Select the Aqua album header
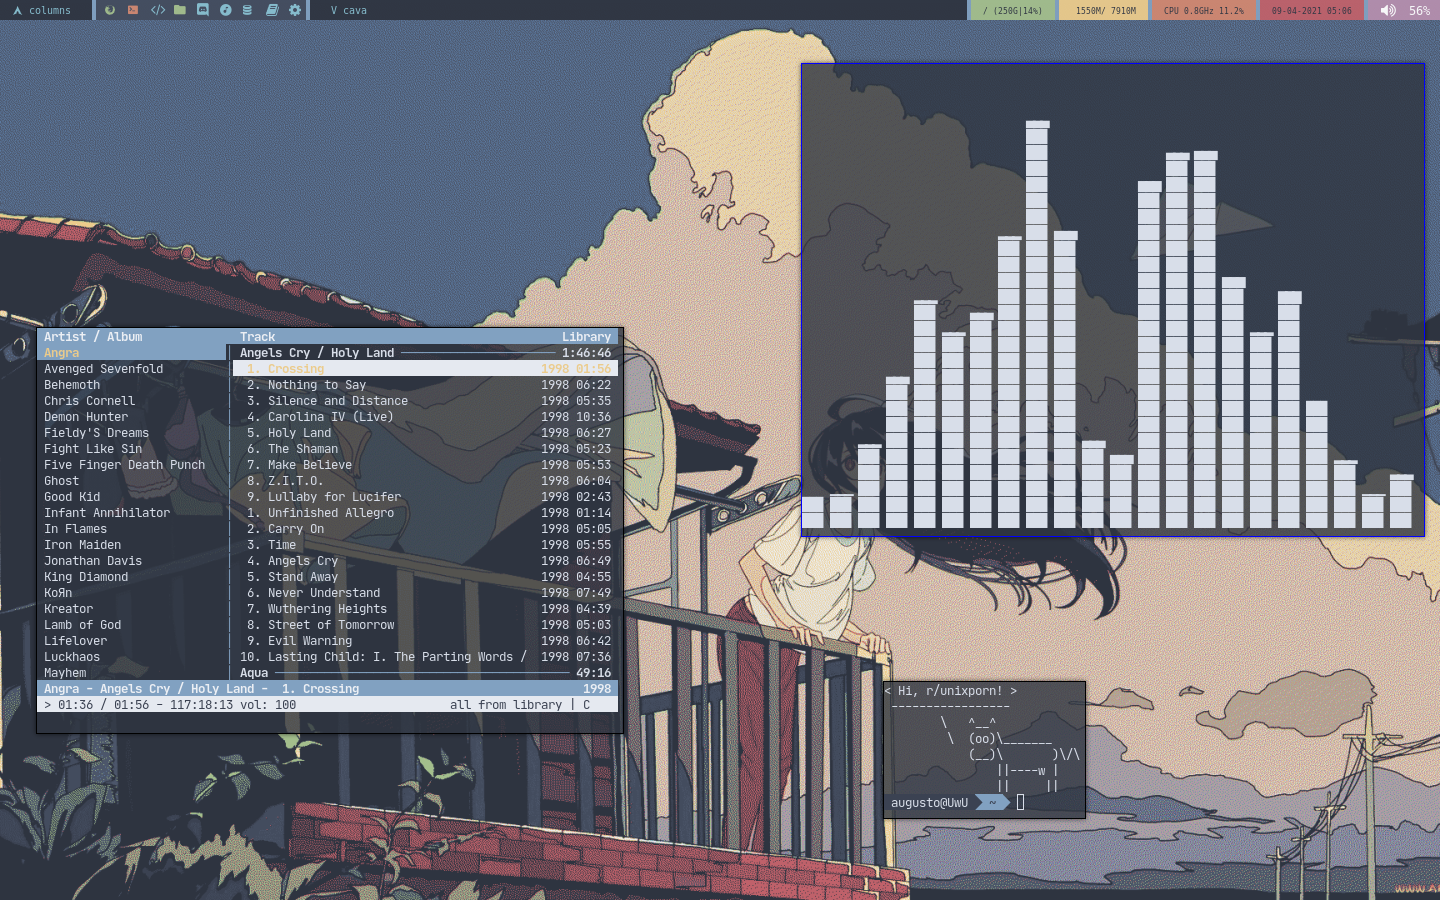The image size is (1440, 900). [x=425, y=673]
